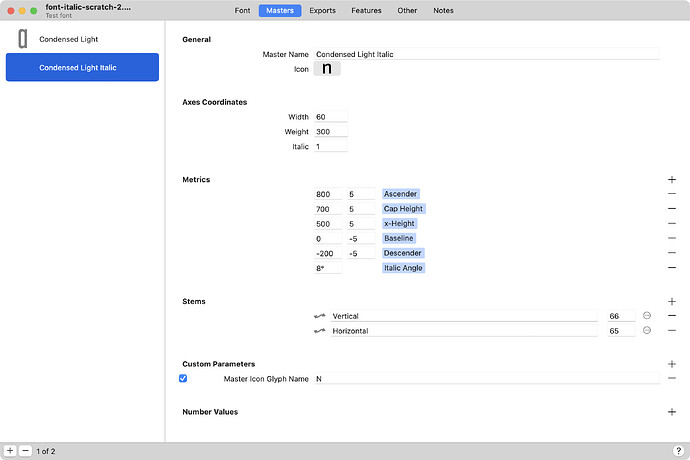The image size is (690, 460).
Task: Remove the Ascender metric row
Action: (671, 194)
